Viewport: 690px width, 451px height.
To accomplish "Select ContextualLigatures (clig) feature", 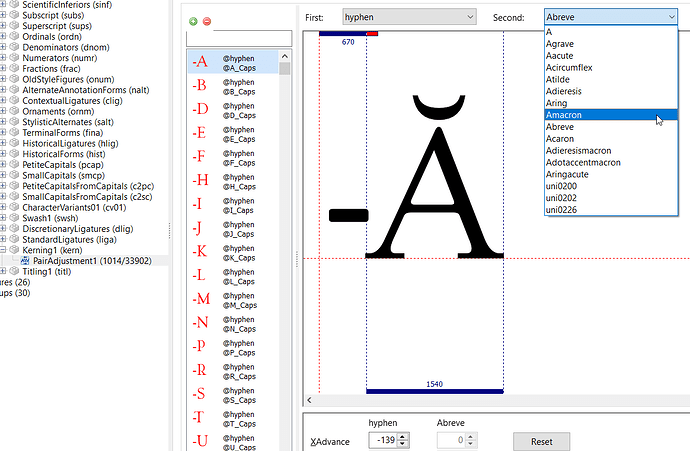I will pyautogui.click(x=72, y=100).
